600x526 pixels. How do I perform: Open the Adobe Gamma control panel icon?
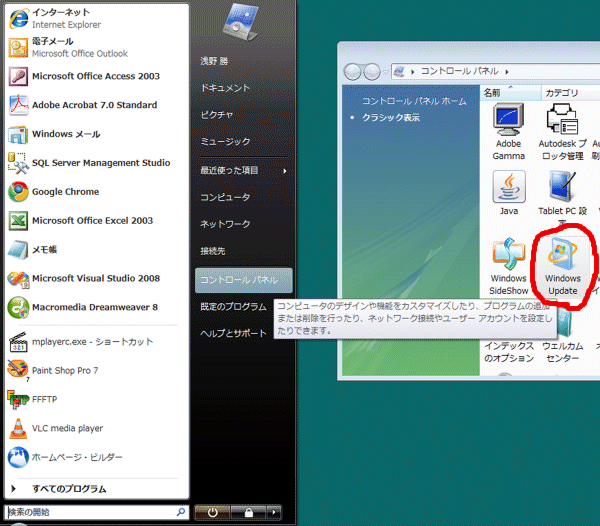[508, 132]
